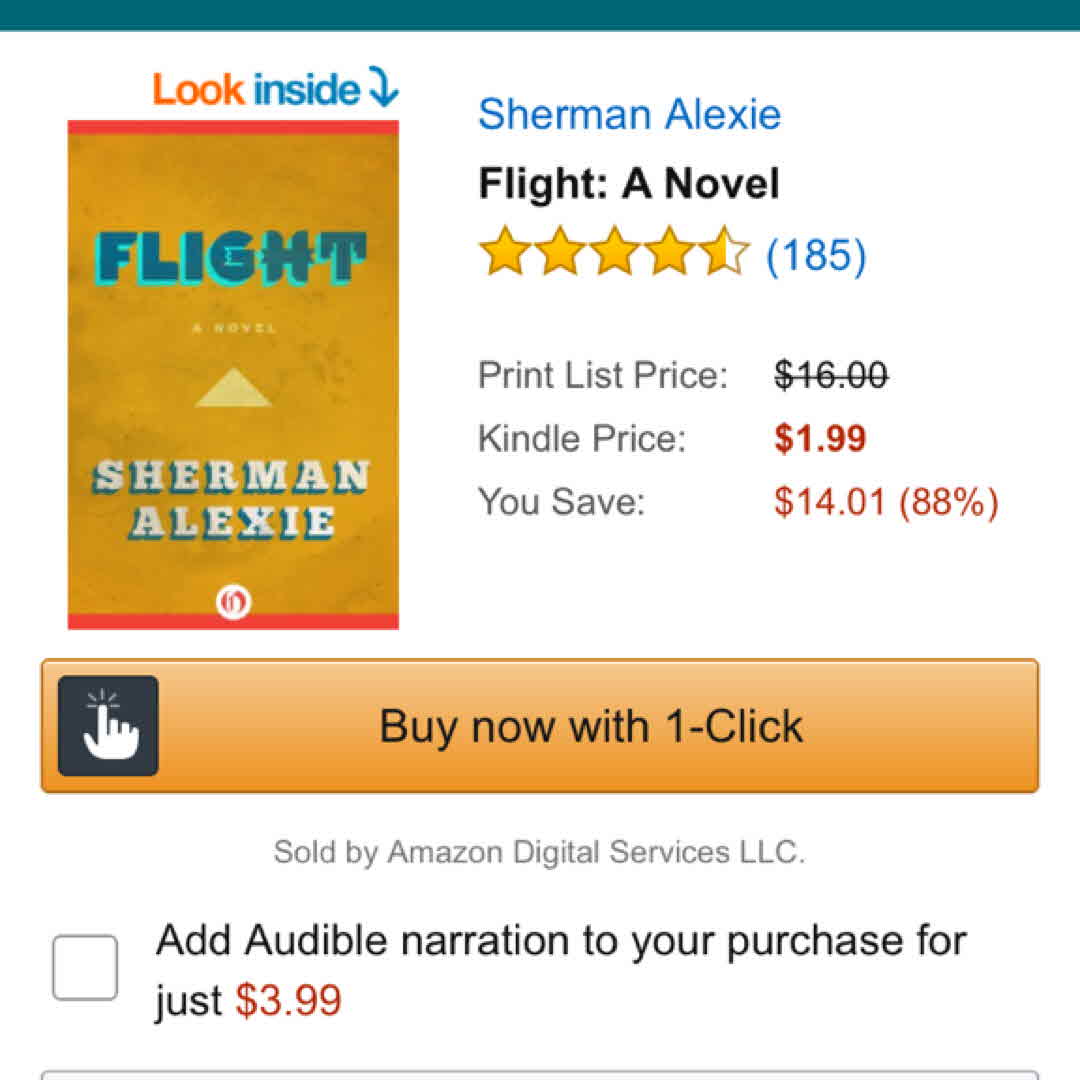Click the $1.99 Kindle price
This screenshot has width=1080, height=1080.
click(820, 439)
